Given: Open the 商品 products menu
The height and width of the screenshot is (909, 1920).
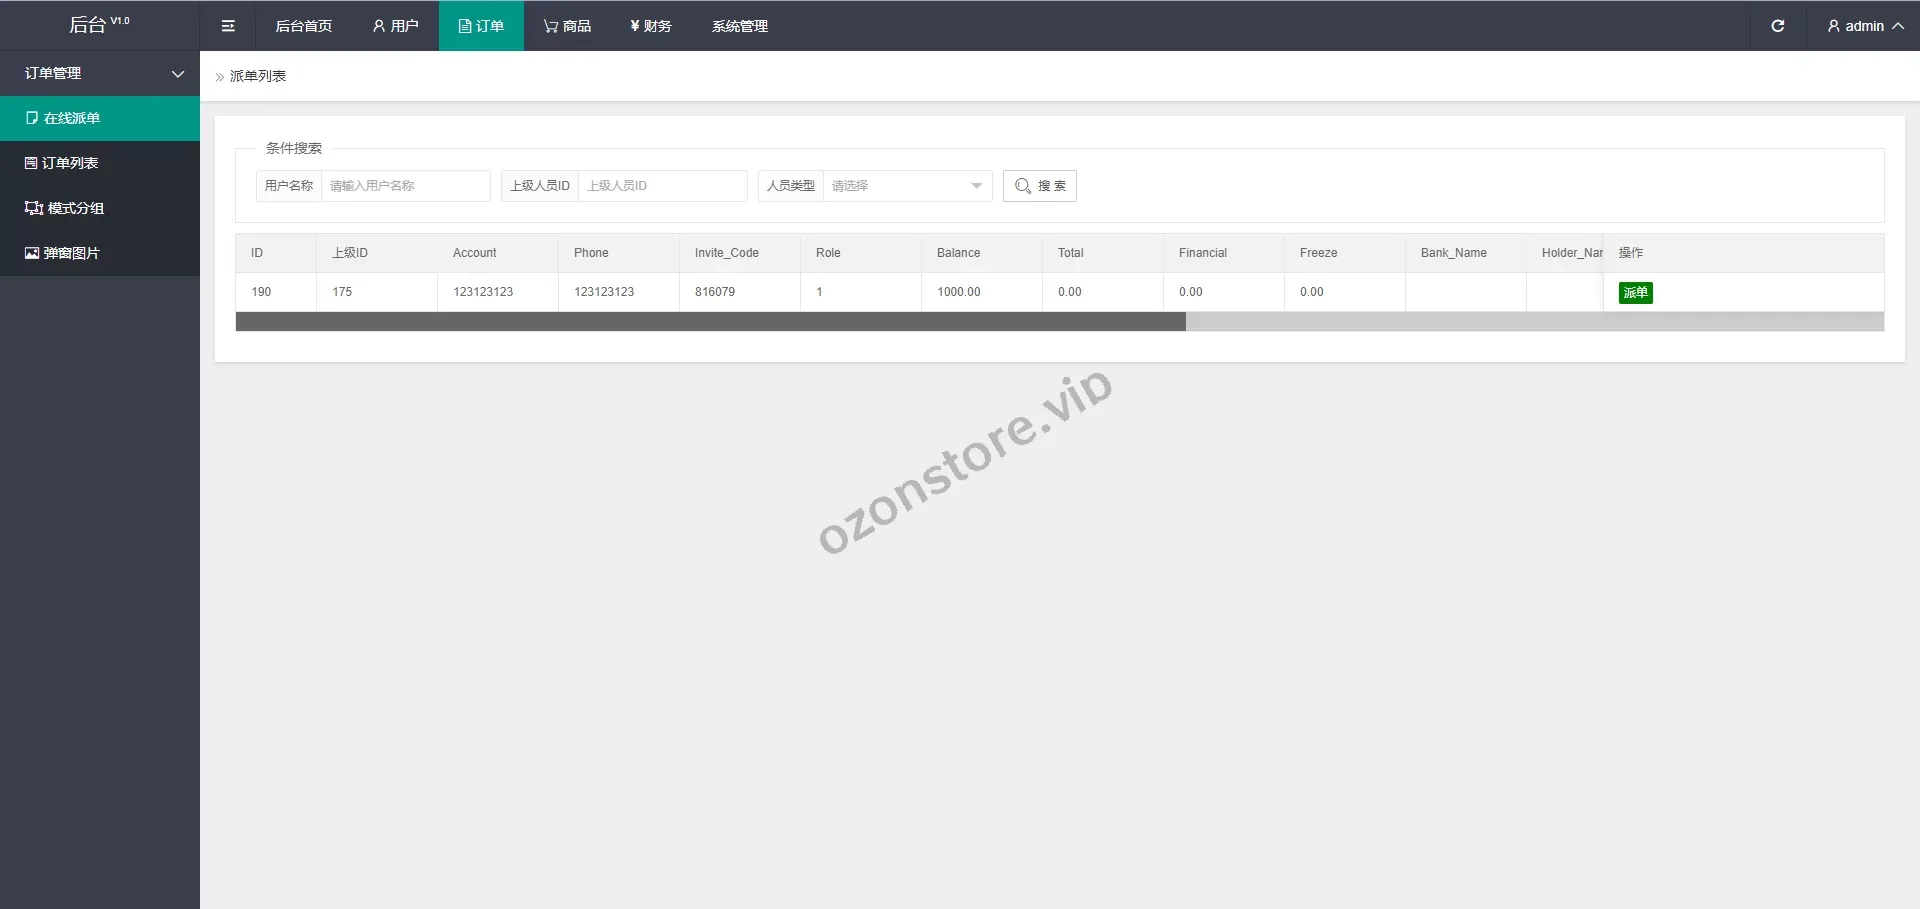Looking at the screenshot, I should (x=567, y=26).
